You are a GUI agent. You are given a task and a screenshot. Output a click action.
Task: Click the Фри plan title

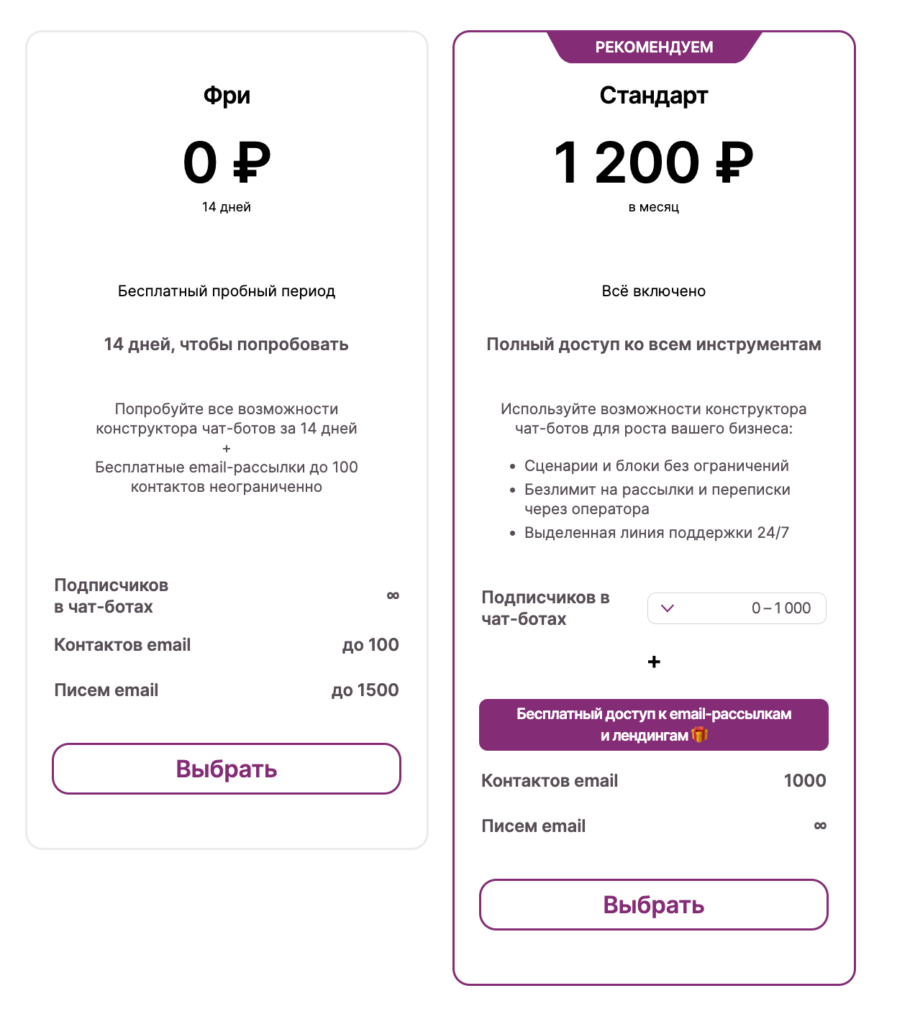pyautogui.click(x=226, y=96)
